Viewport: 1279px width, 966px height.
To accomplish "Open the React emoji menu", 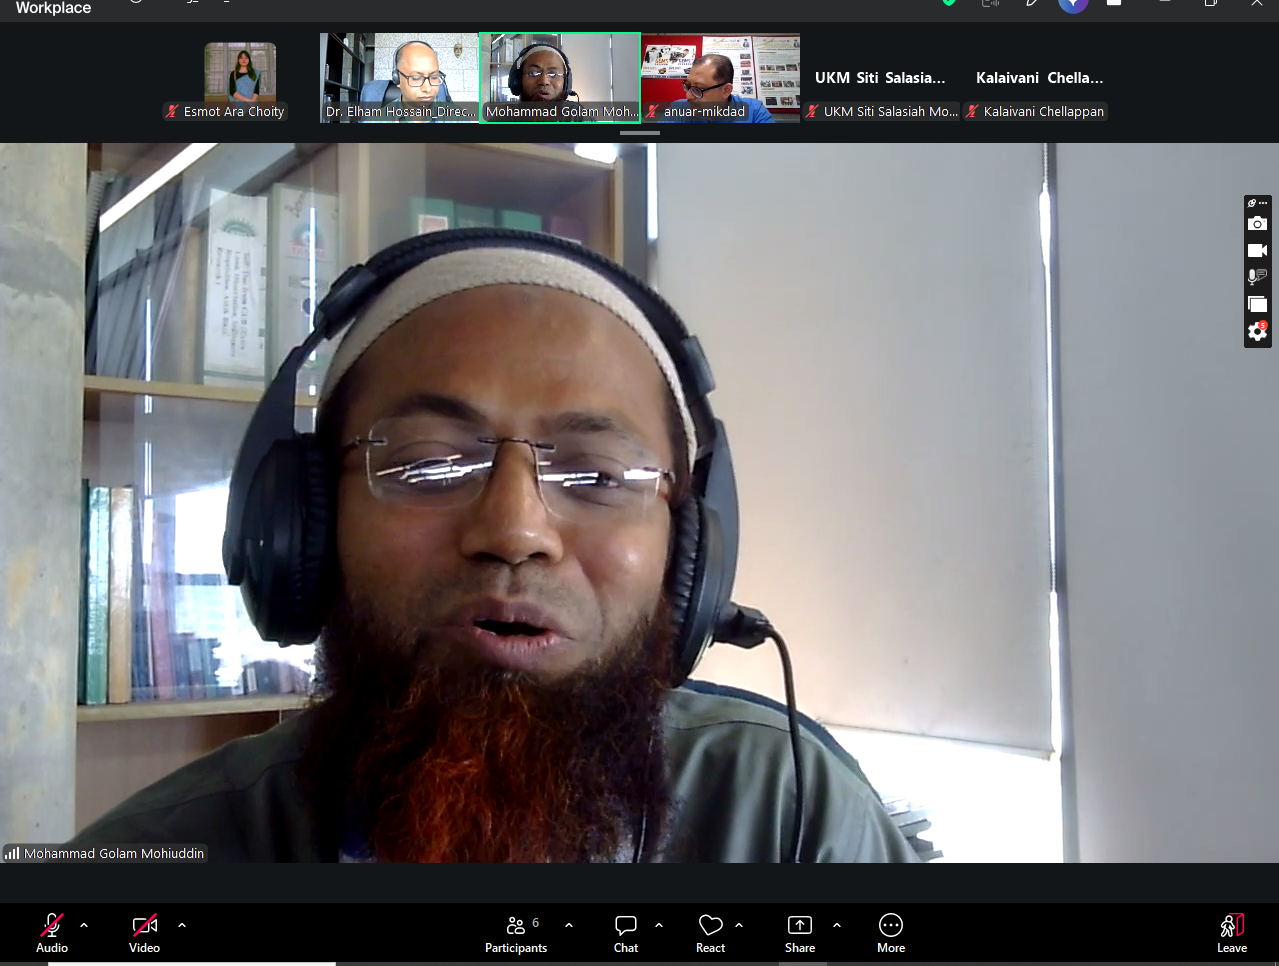I will (x=710, y=933).
